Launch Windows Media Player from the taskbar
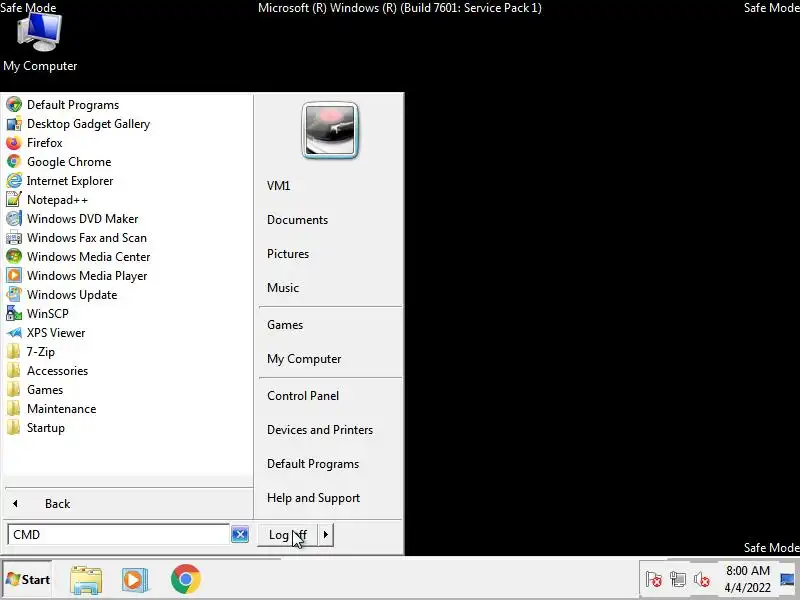 pos(135,580)
